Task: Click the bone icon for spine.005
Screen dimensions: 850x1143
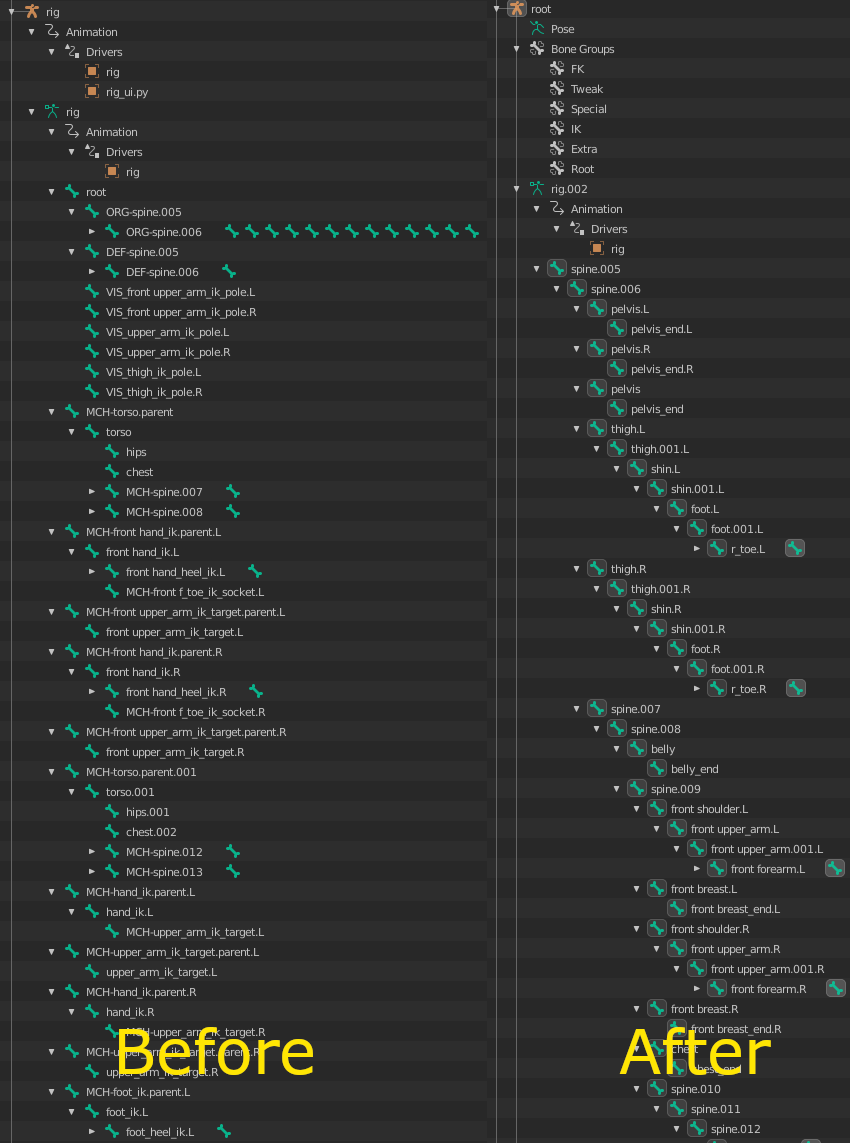Action: (557, 269)
